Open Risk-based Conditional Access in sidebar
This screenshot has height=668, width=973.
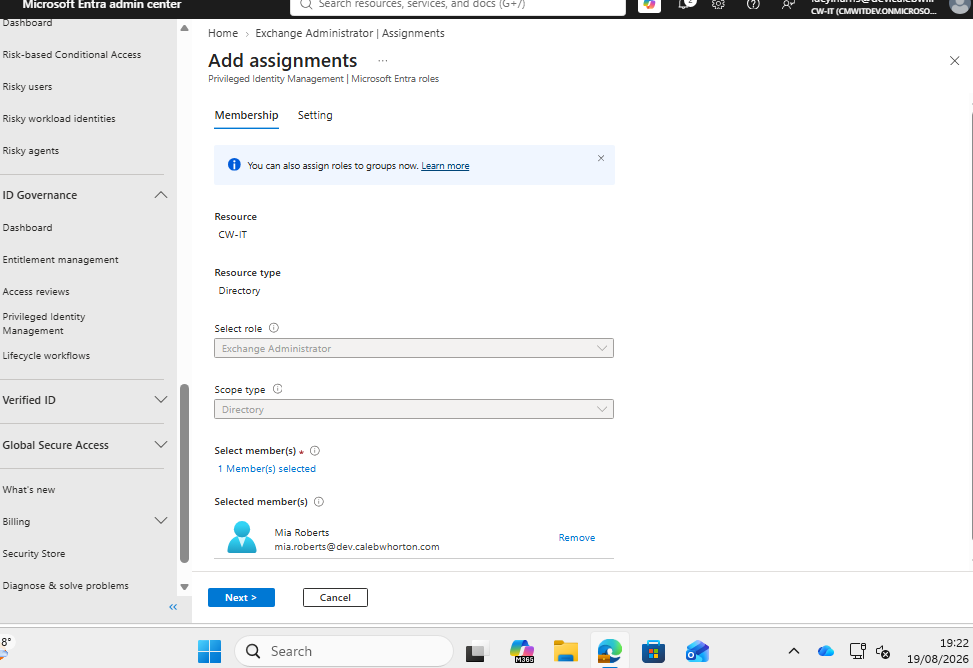[x=72, y=55]
